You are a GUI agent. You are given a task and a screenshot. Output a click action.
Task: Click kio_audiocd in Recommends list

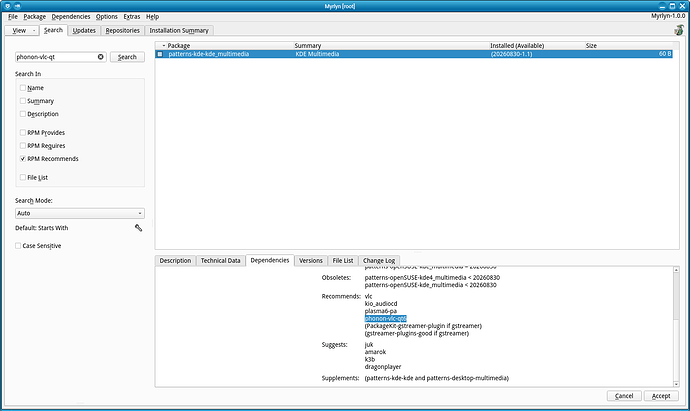coord(381,304)
